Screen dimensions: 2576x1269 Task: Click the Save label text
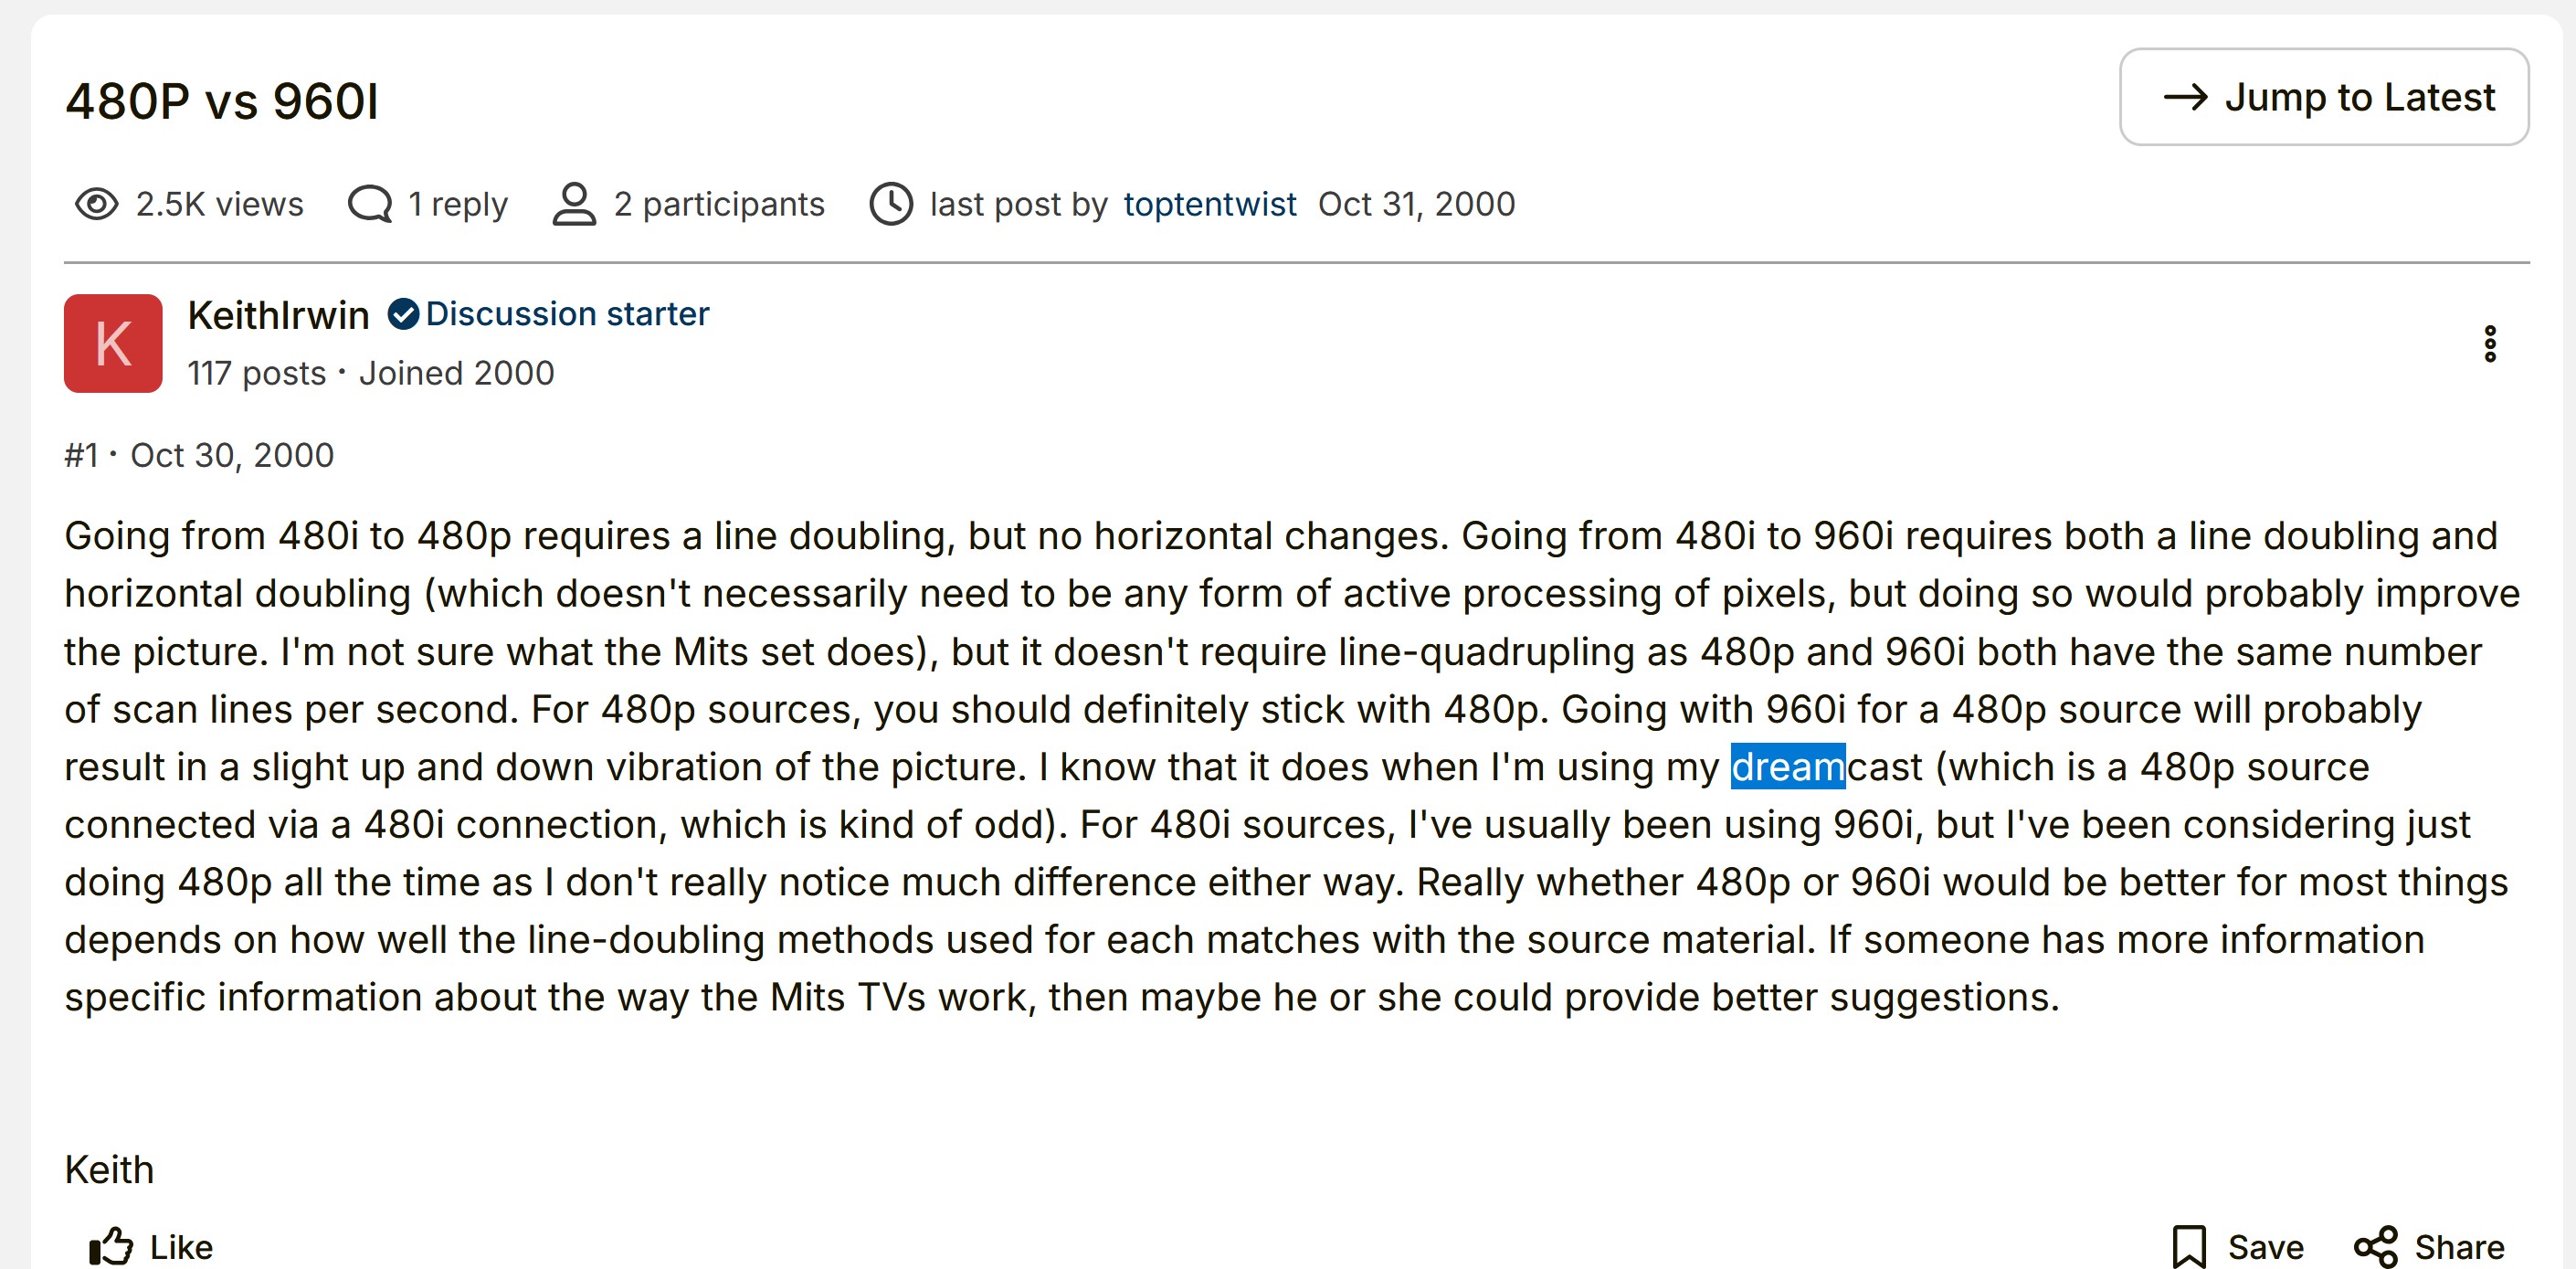pyautogui.click(x=2265, y=1247)
